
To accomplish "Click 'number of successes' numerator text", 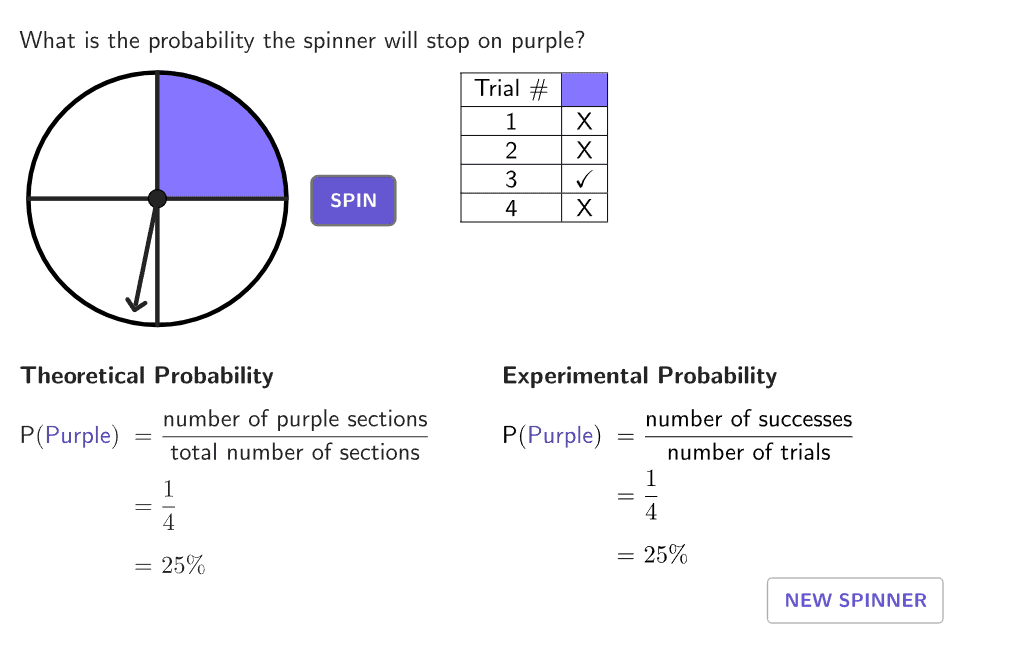I will click(748, 419).
